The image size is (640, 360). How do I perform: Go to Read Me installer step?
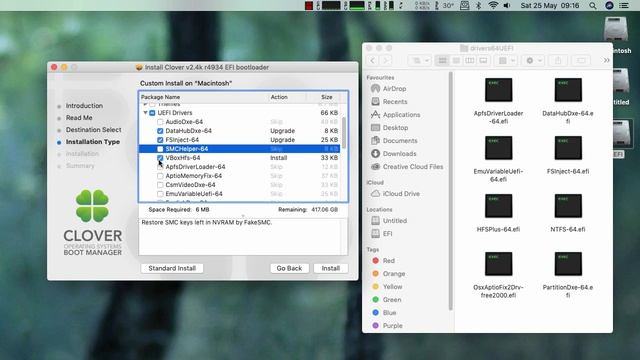pyautogui.click(x=79, y=118)
